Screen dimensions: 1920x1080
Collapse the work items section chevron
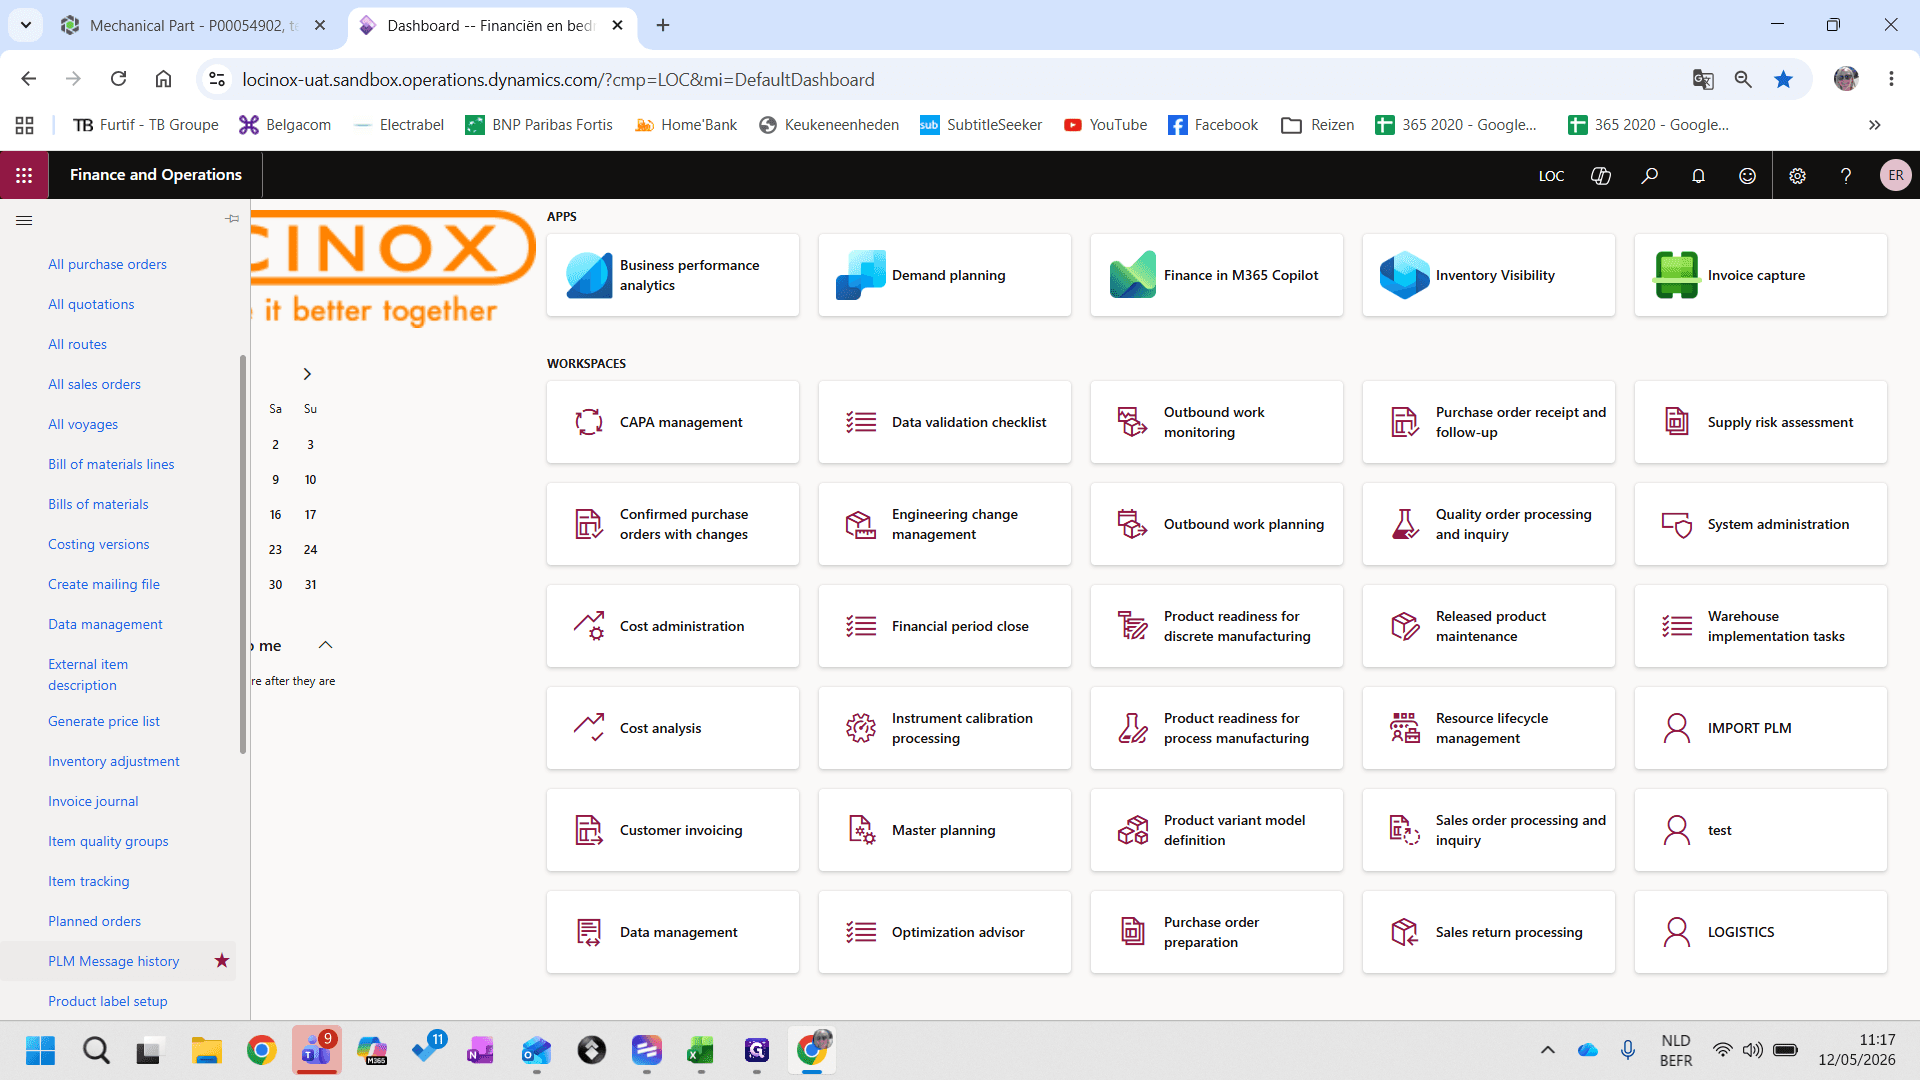325,645
